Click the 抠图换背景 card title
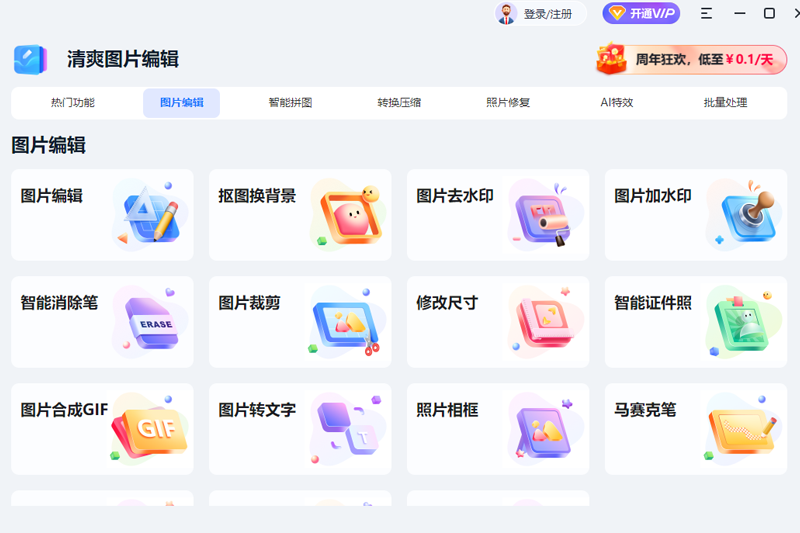 257,196
